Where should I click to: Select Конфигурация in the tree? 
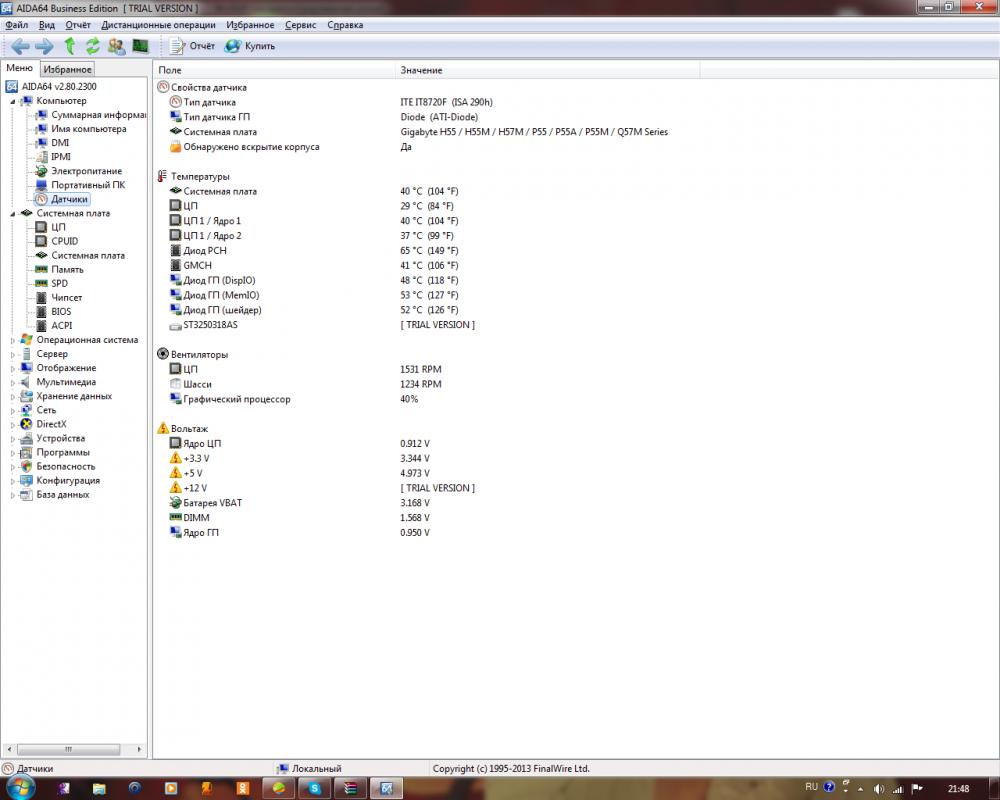coord(60,480)
